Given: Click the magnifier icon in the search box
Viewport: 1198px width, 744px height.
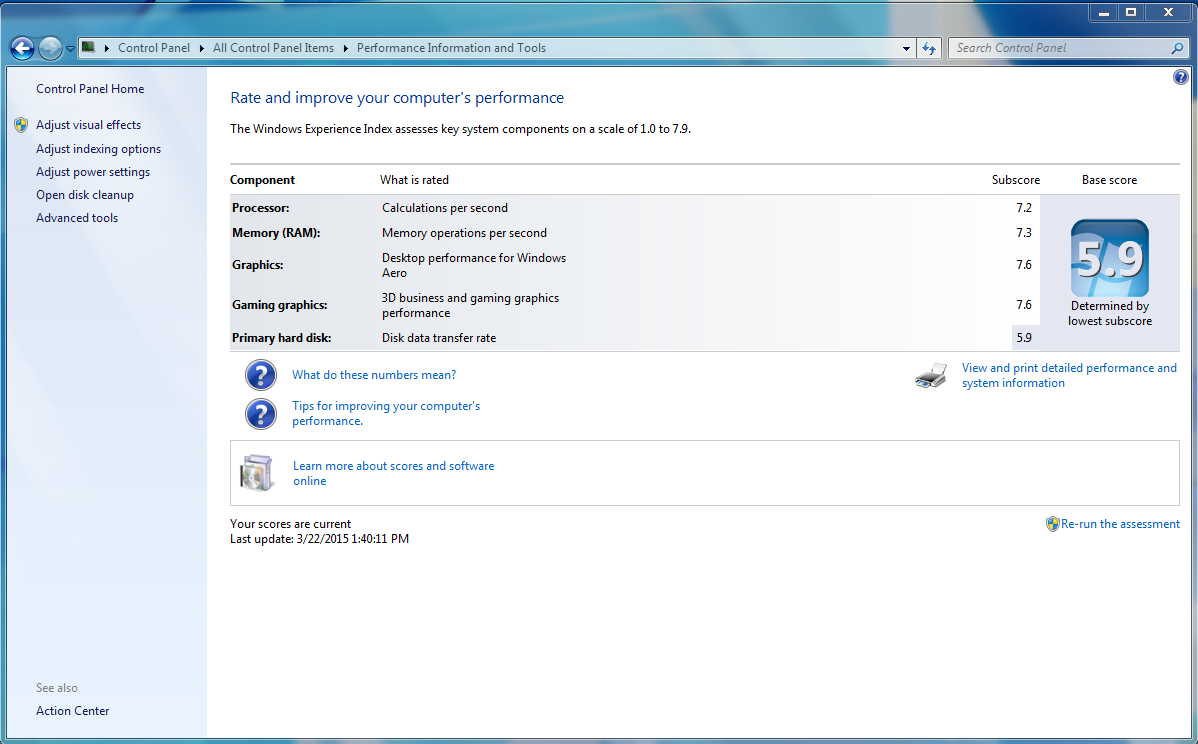Looking at the screenshot, I should pos(1177,48).
